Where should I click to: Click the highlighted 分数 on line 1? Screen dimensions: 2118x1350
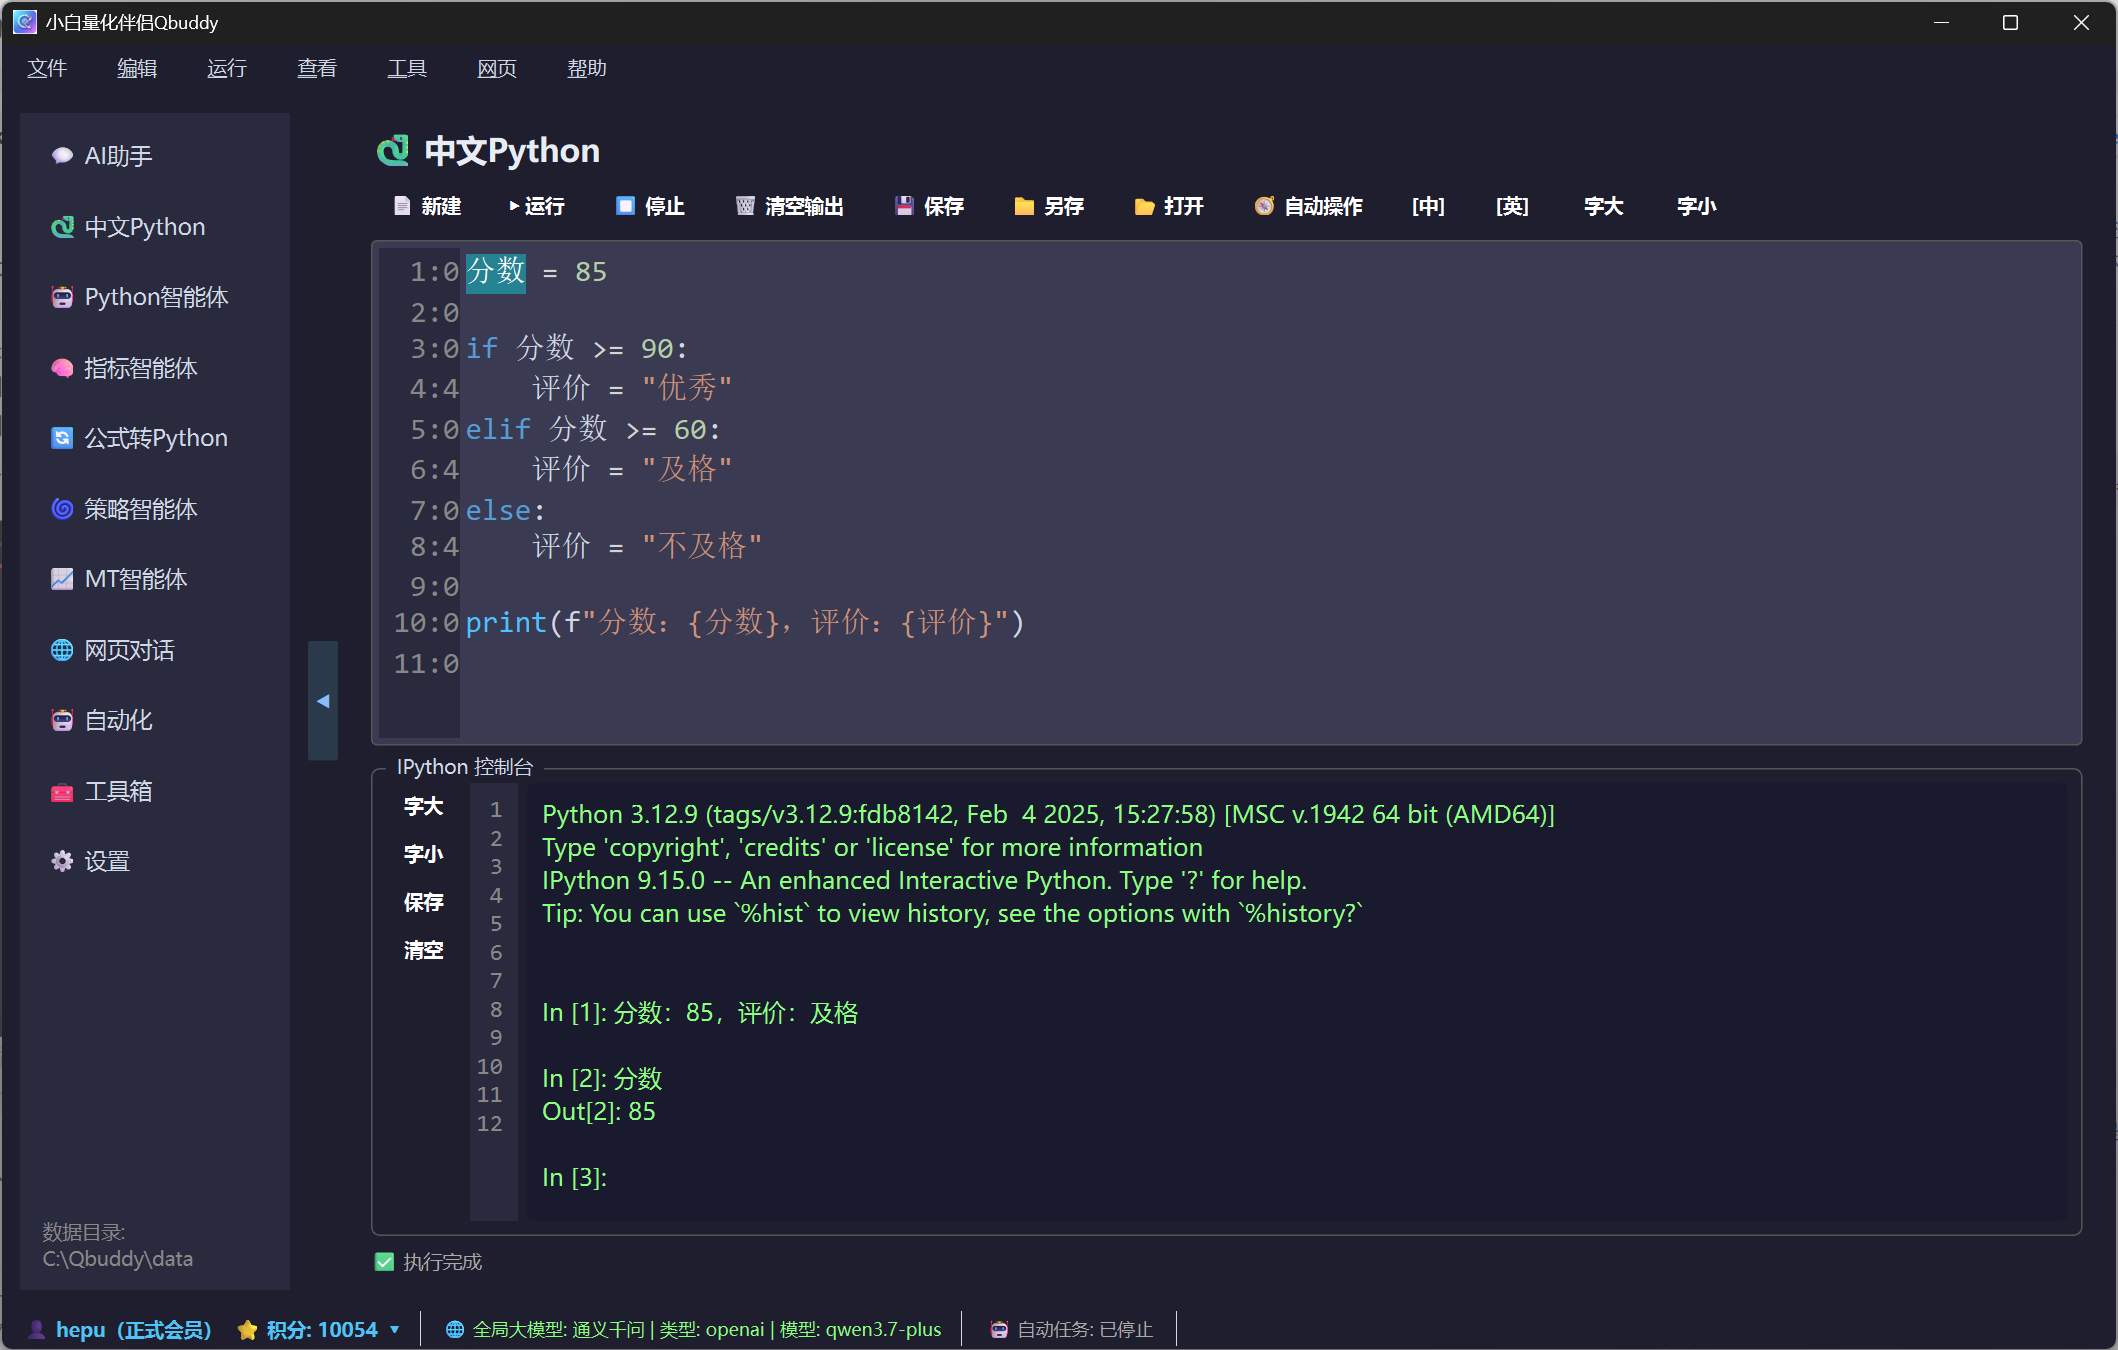coord(496,272)
